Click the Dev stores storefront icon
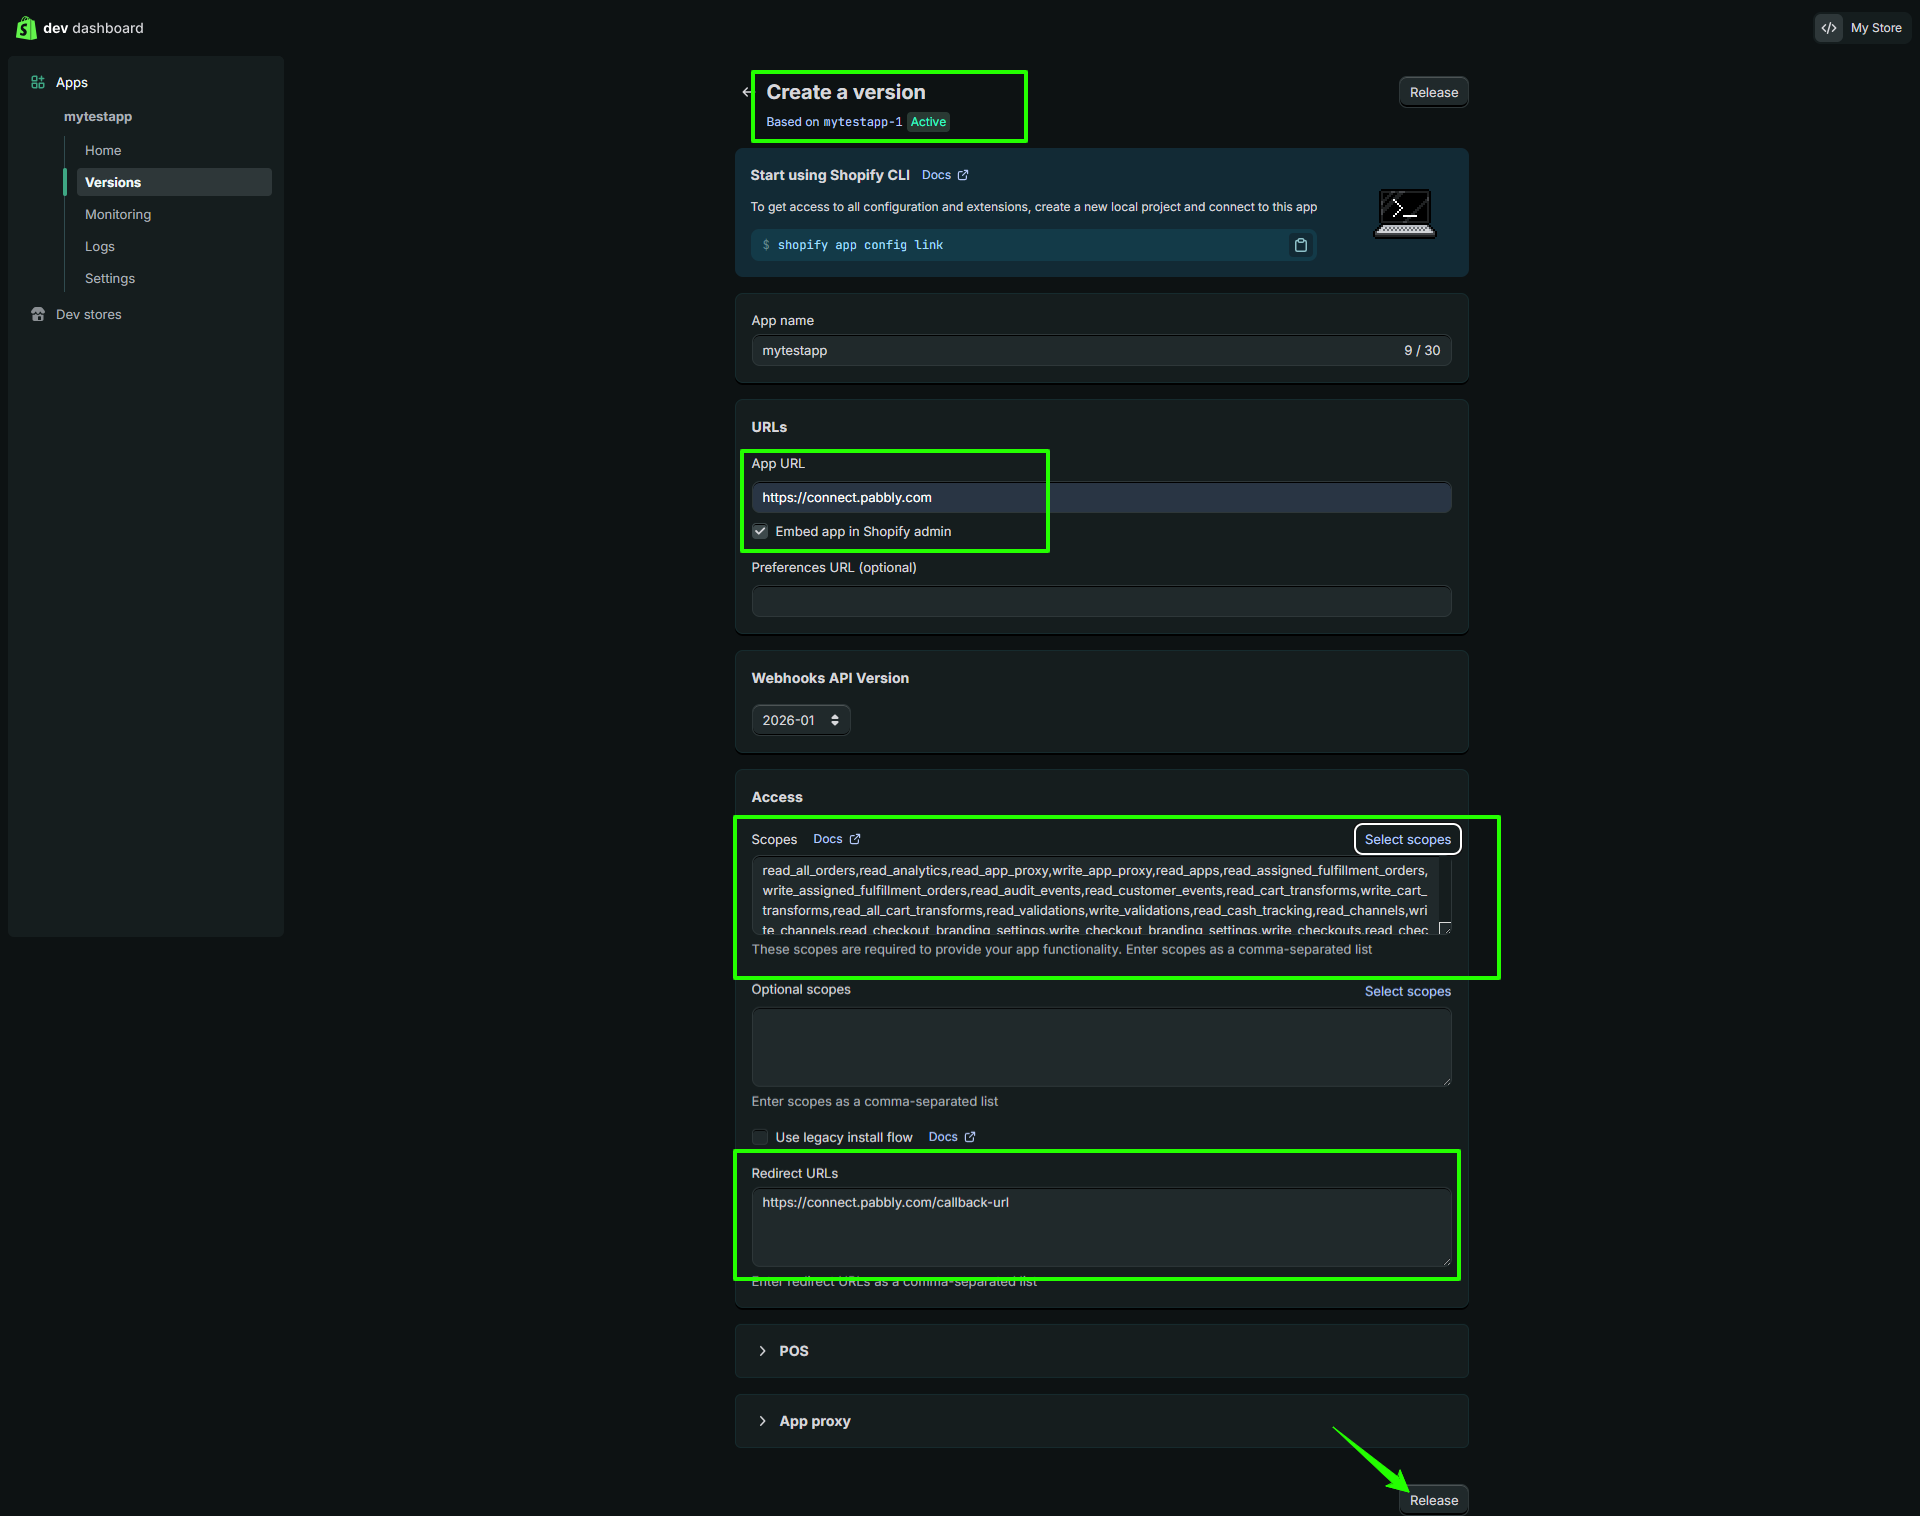Viewport: 1920px width, 1516px height. (38, 314)
